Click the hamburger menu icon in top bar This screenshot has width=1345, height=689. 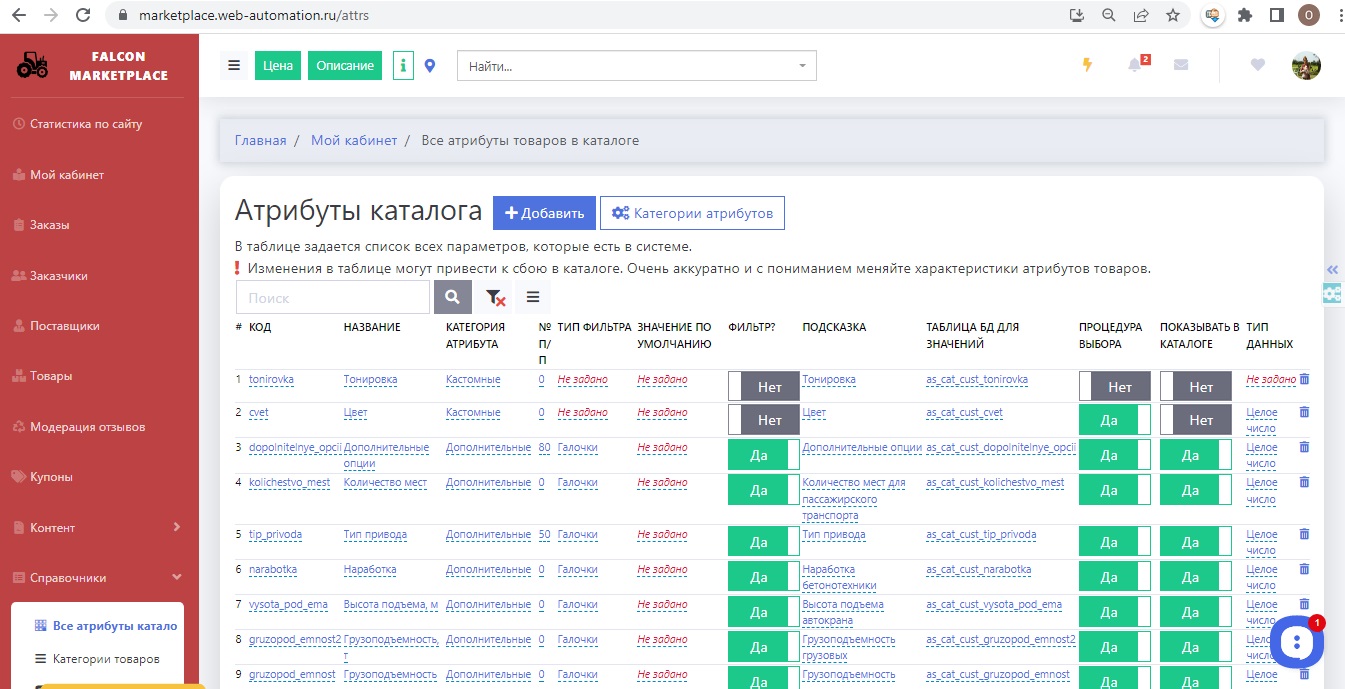pos(234,66)
